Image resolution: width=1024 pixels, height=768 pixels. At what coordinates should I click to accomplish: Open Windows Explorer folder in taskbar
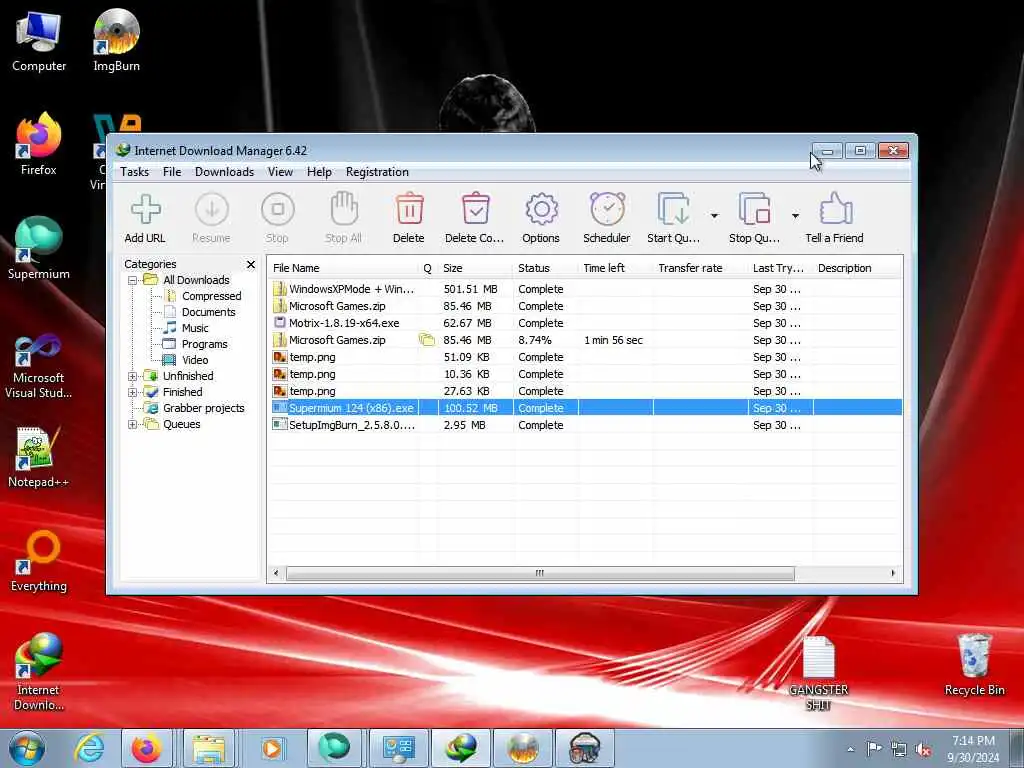pyautogui.click(x=209, y=748)
